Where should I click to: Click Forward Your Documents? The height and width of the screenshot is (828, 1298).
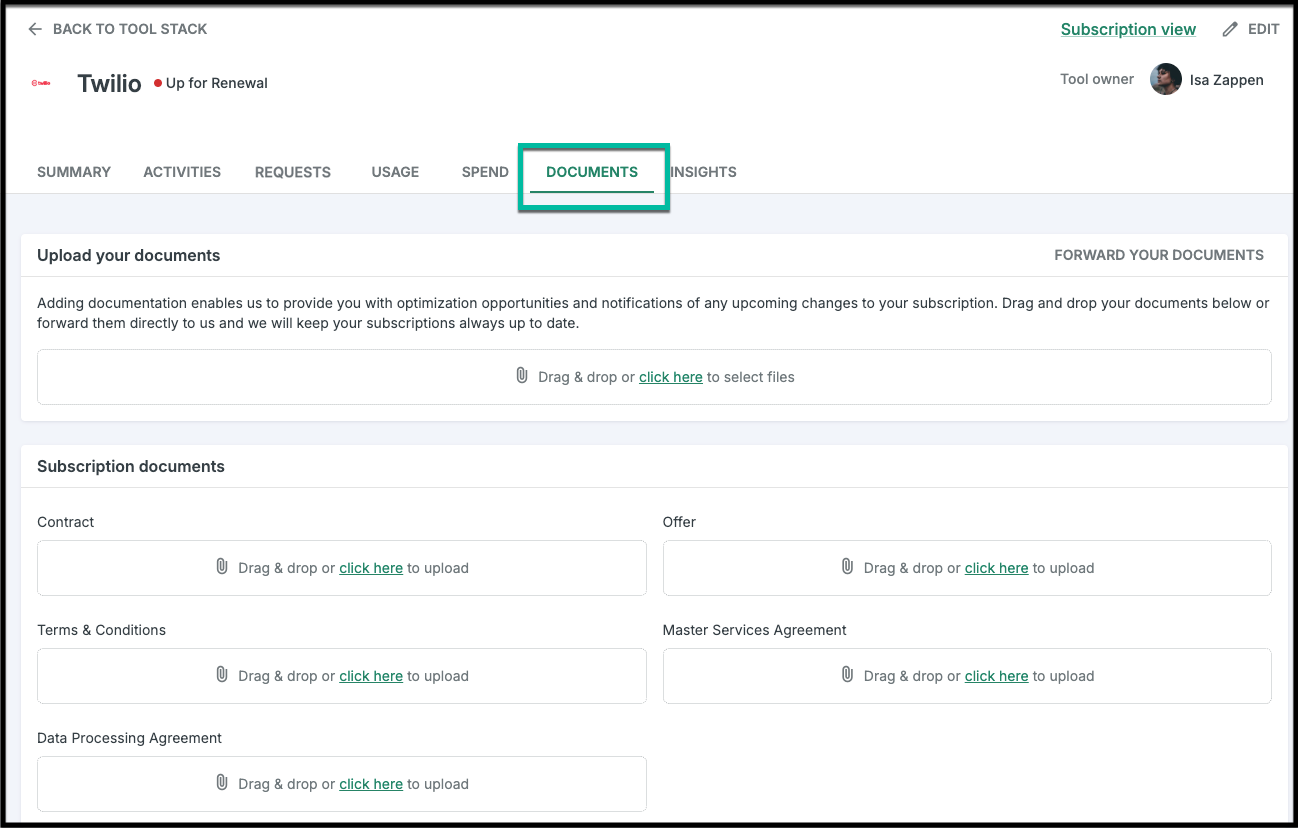(x=1159, y=255)
